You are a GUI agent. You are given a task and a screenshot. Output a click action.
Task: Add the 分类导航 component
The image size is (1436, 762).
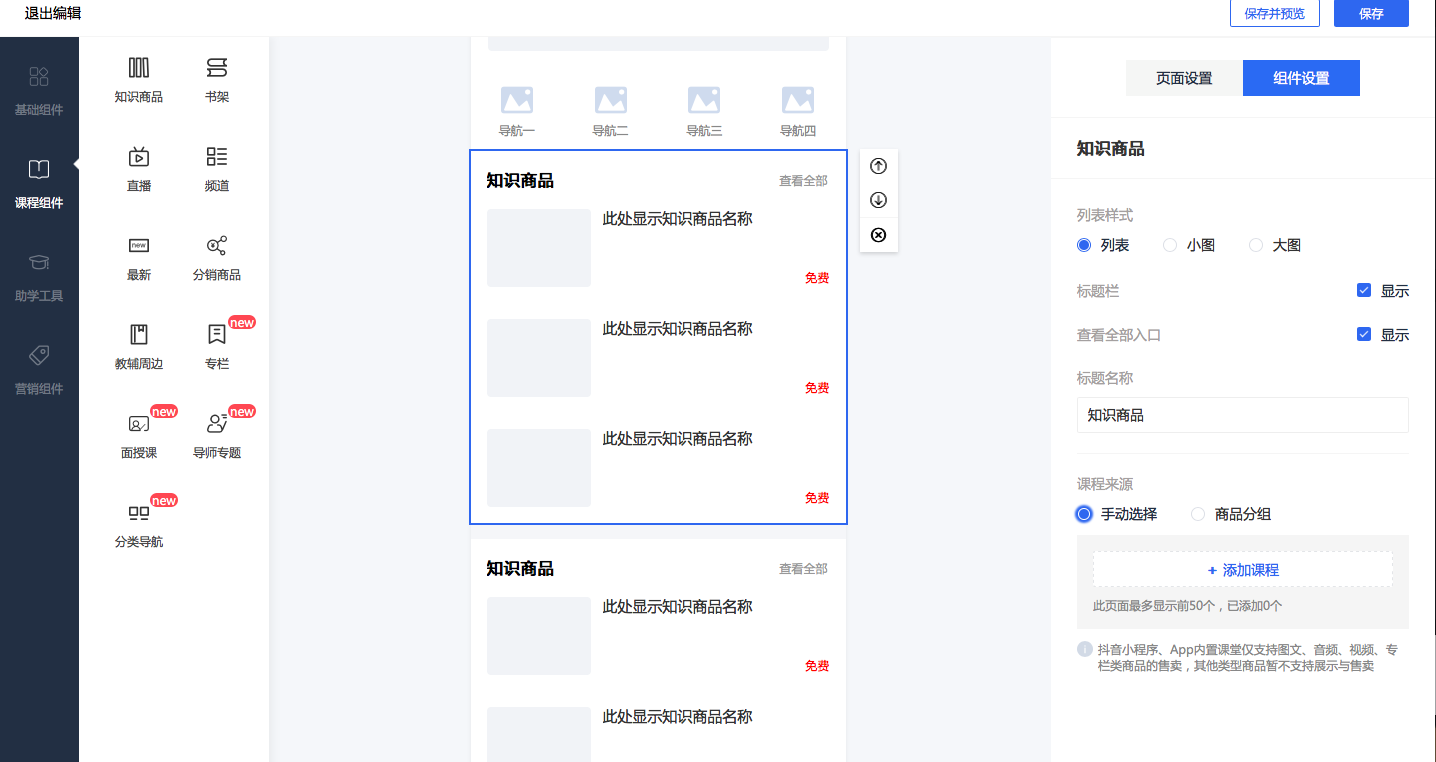tap(139, 525)
